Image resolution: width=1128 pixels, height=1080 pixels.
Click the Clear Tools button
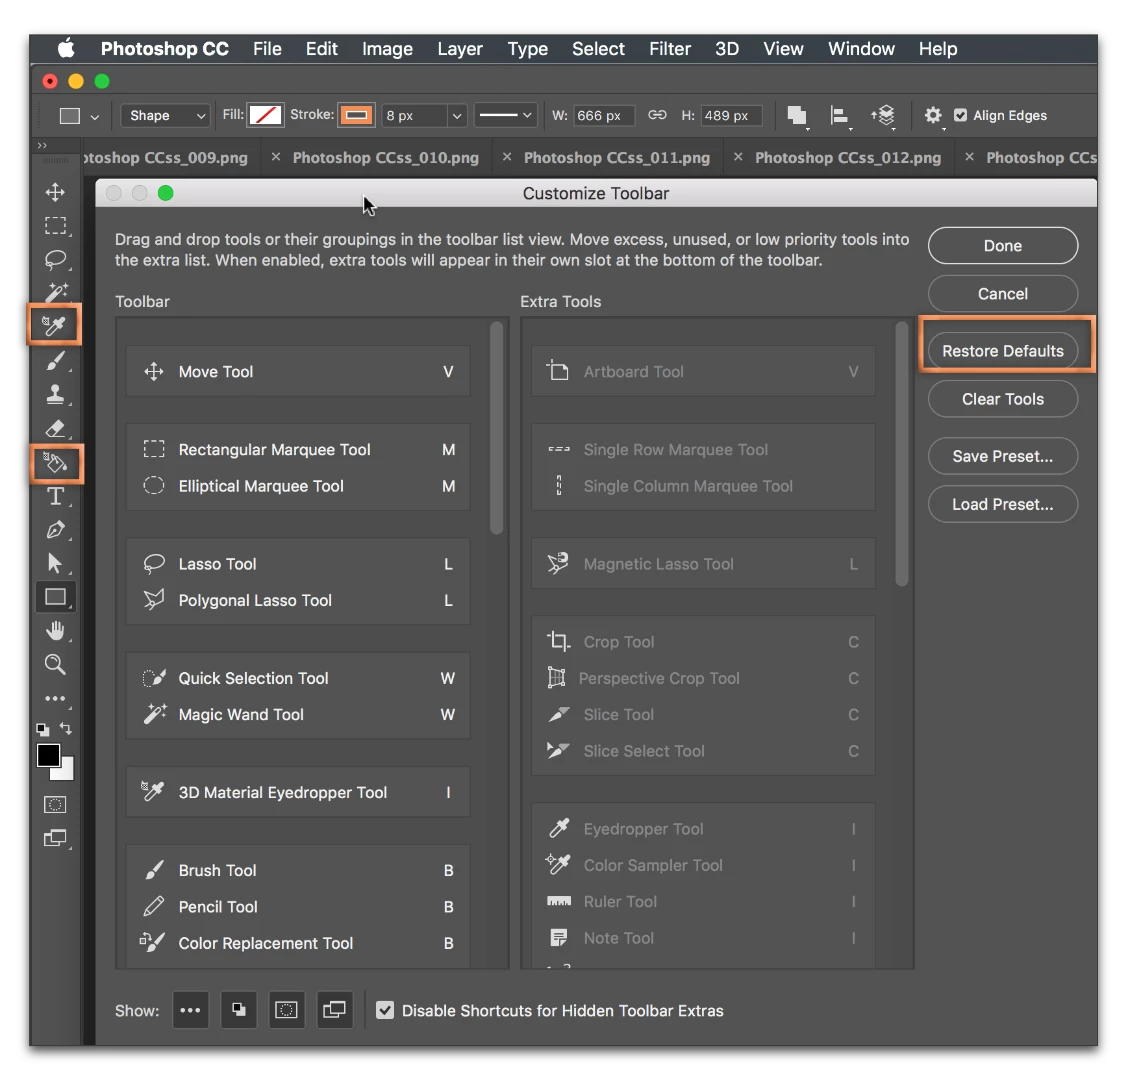tap(1003, 399)
